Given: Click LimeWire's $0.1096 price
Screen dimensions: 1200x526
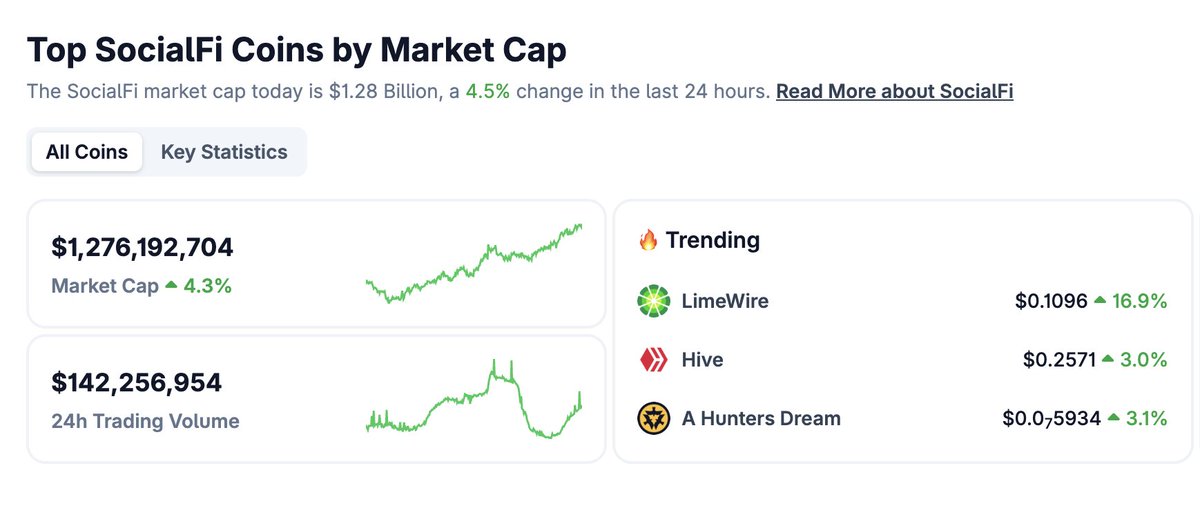Looking at the screenshot, I should tap(1051, 301).
